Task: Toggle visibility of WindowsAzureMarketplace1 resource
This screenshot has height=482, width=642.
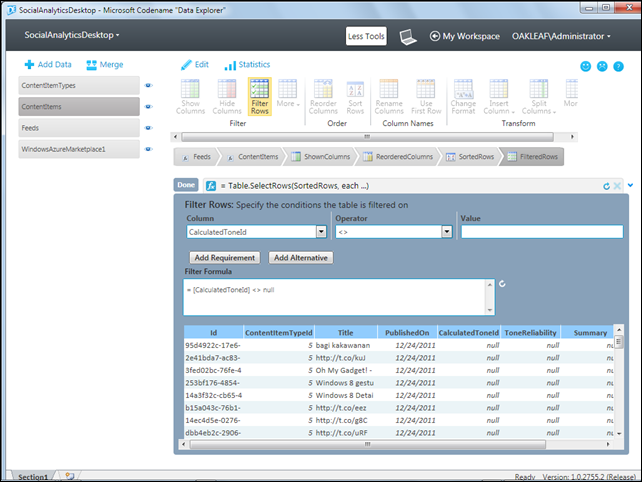Action: tap(149, 149)
